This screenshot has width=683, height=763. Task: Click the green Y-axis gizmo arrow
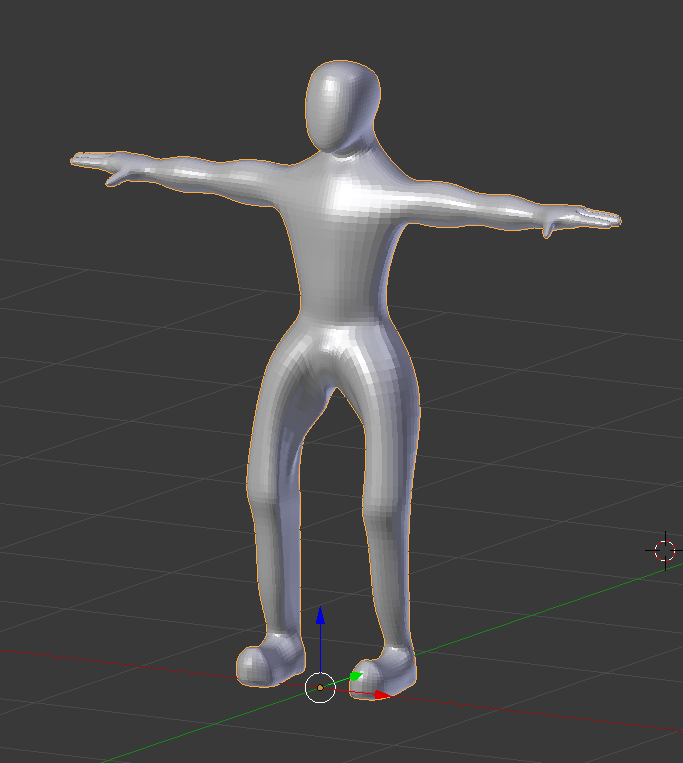(355, 677)
